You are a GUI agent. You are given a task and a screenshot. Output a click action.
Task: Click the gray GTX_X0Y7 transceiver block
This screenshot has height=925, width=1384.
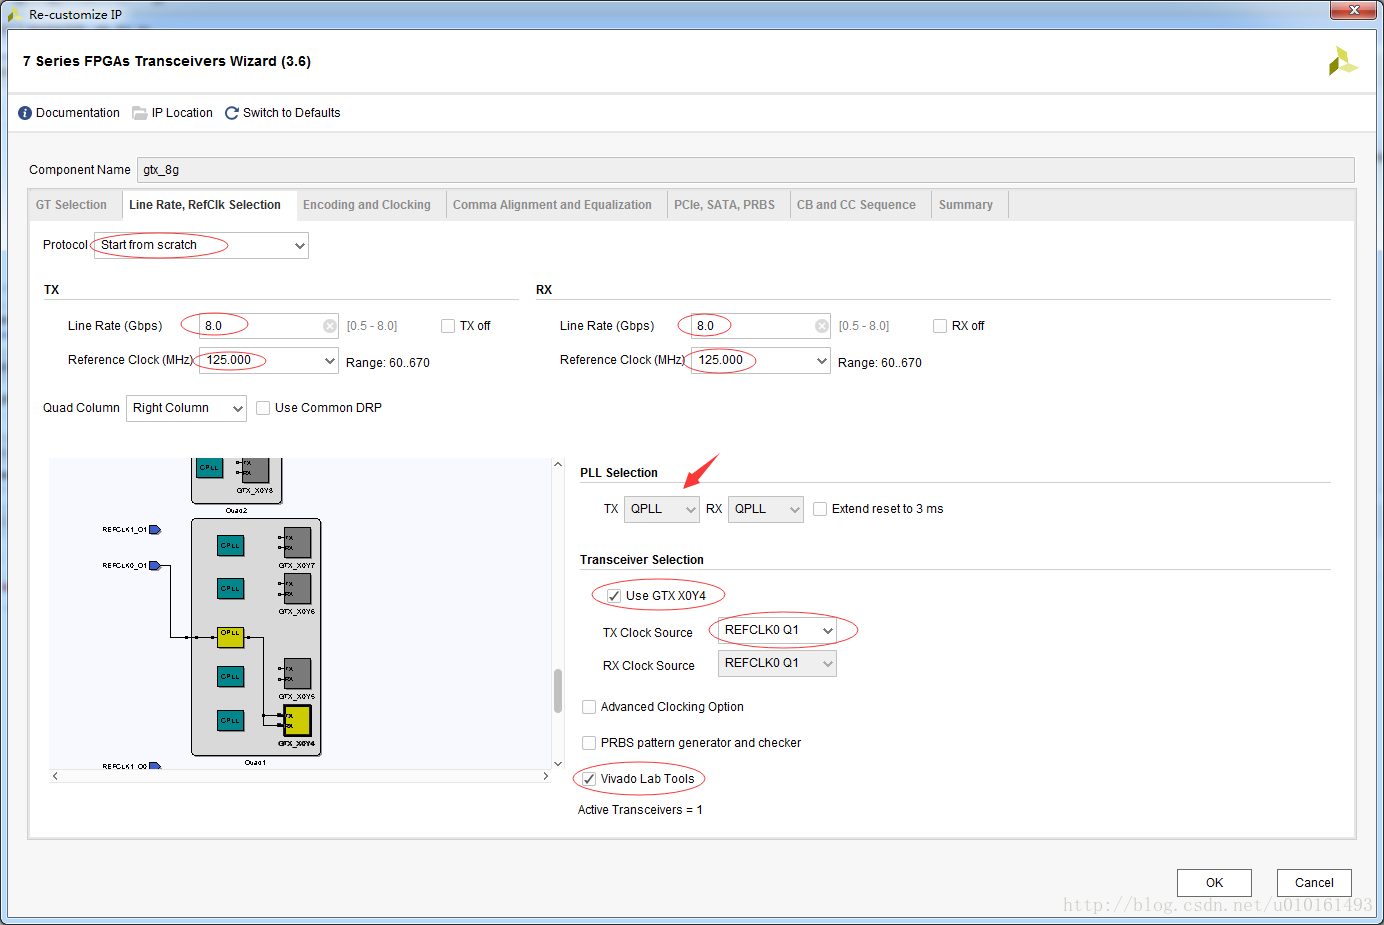tap(297, 543)
